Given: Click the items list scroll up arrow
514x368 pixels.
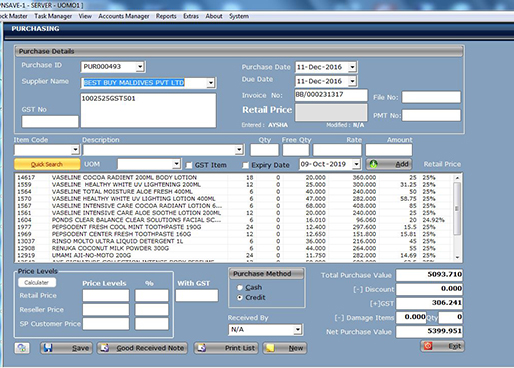Looking at the screenshot, I should pos(457,178).
